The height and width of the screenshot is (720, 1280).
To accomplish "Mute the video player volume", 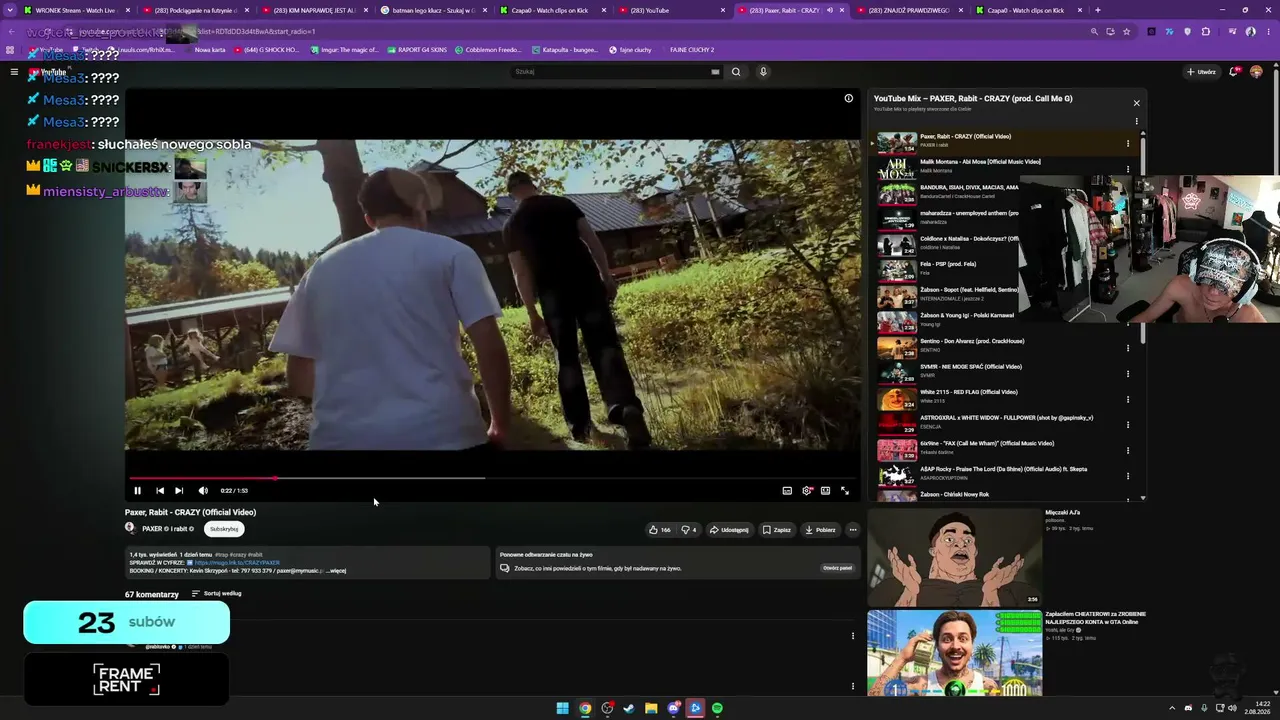I will 203,491.
